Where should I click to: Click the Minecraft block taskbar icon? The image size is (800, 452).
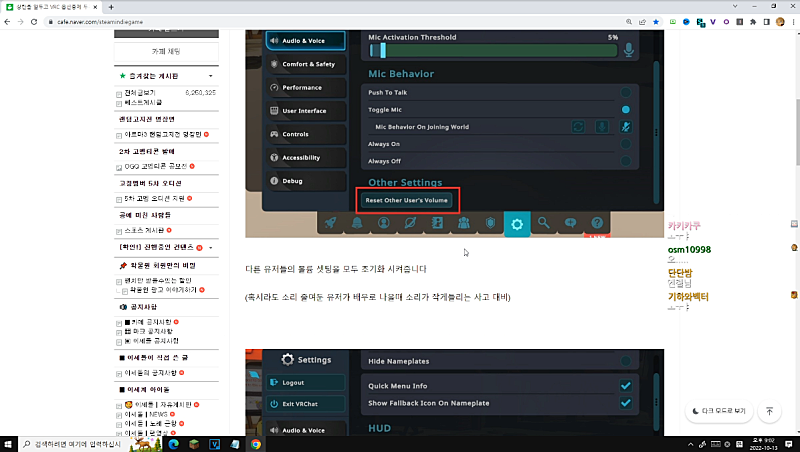point(194,444)
